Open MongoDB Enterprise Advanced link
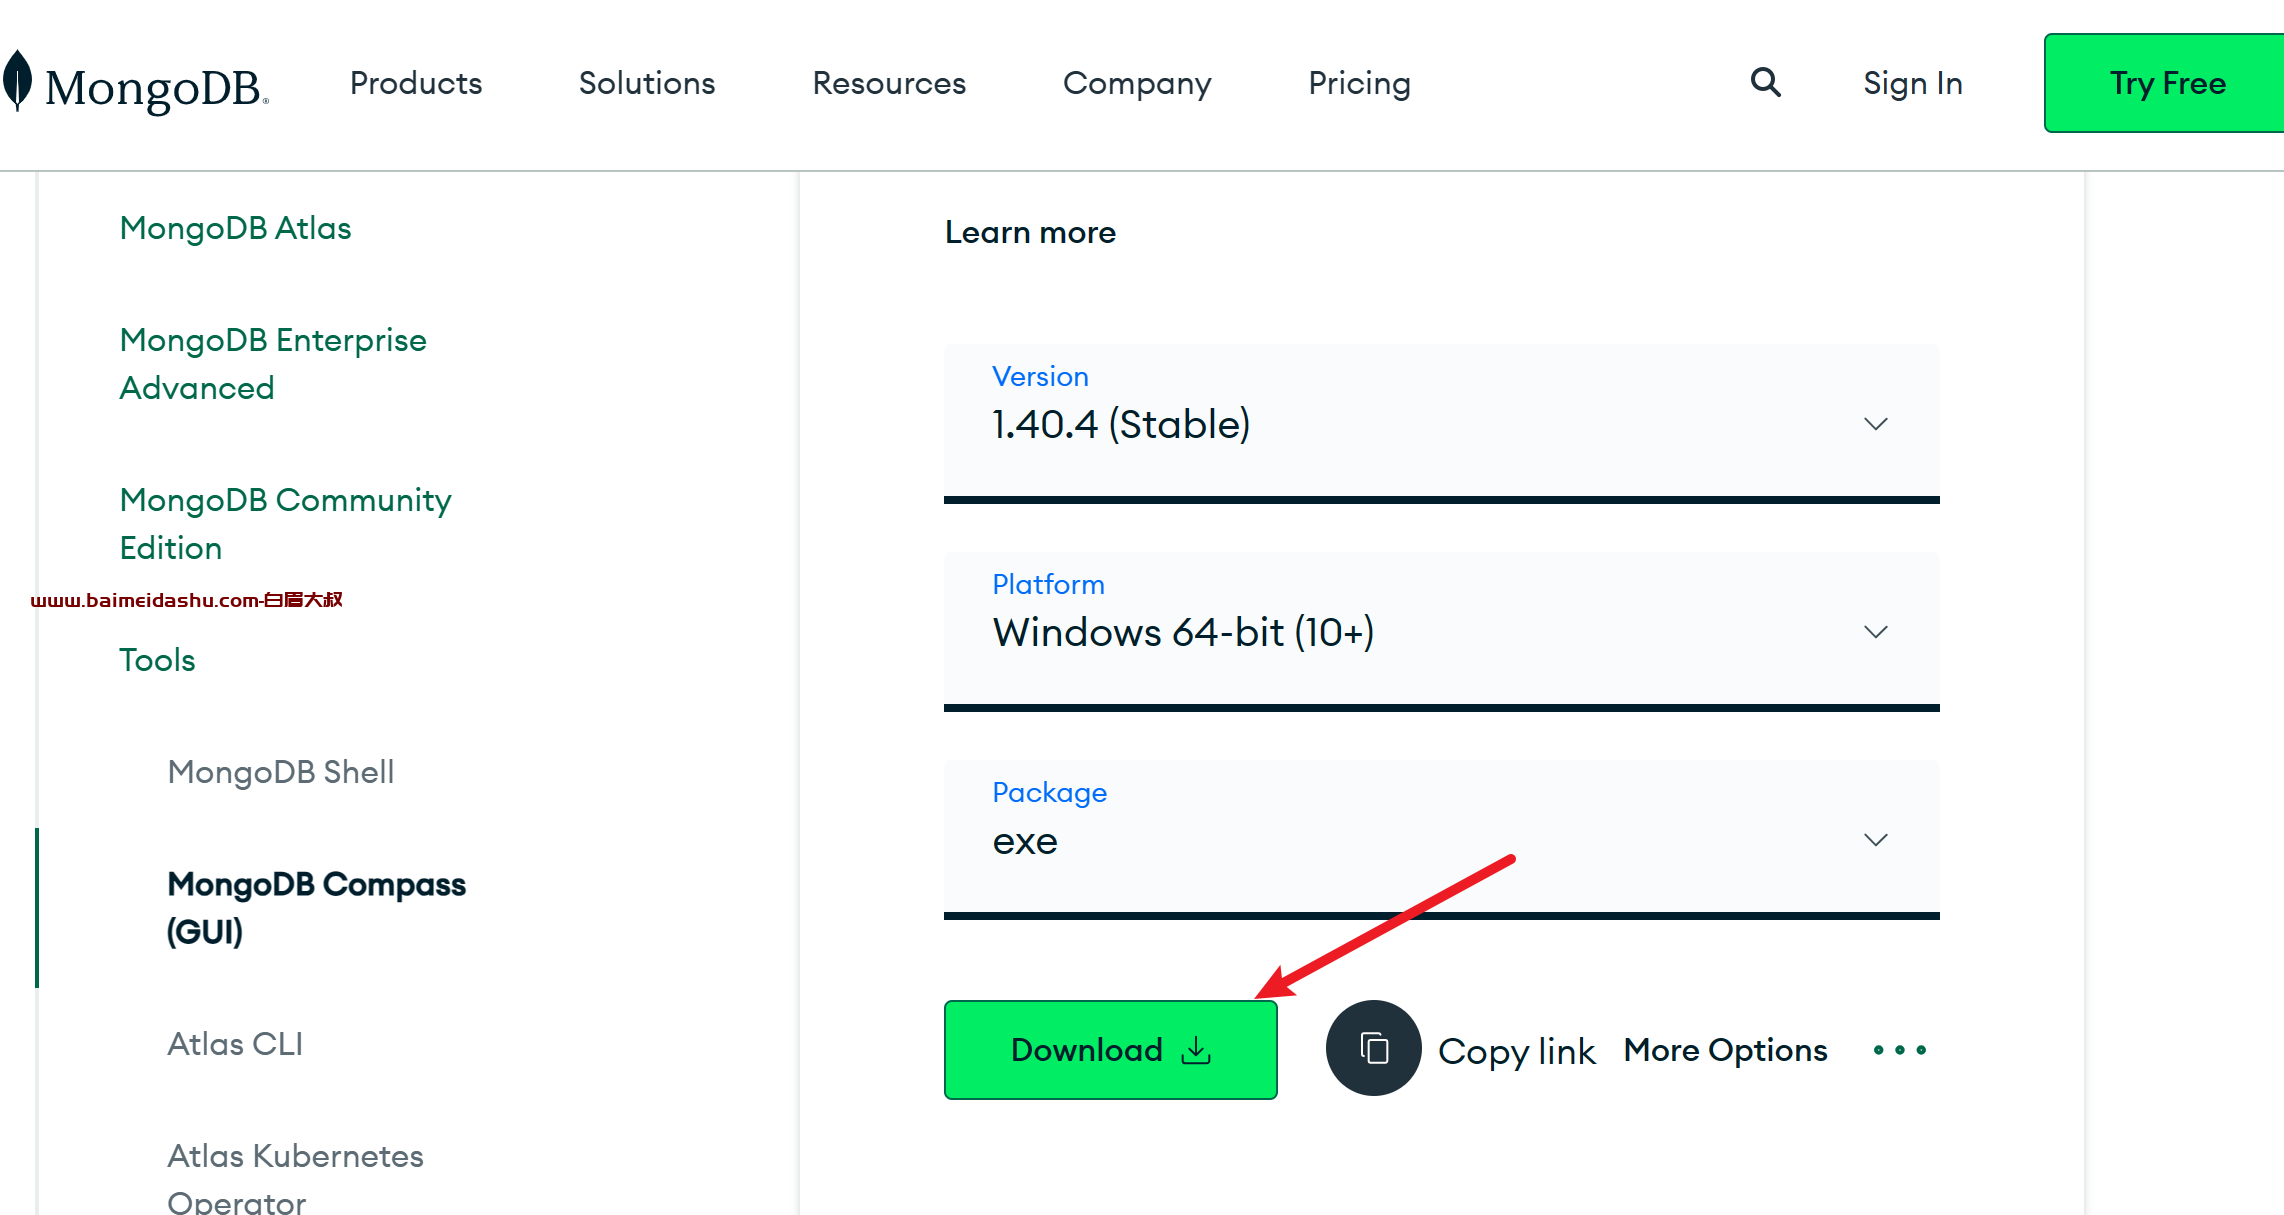Screen dimensions: 2284x1215 273,364
